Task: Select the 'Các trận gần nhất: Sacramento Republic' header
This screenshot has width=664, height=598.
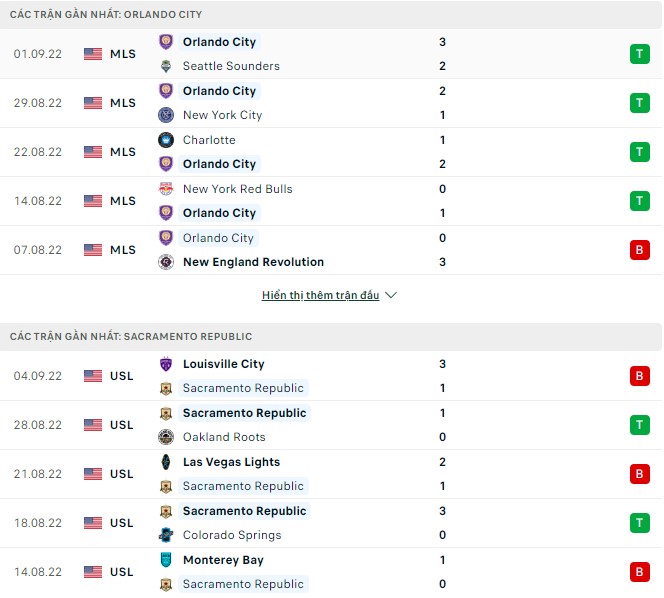Action: click(131, 336)
